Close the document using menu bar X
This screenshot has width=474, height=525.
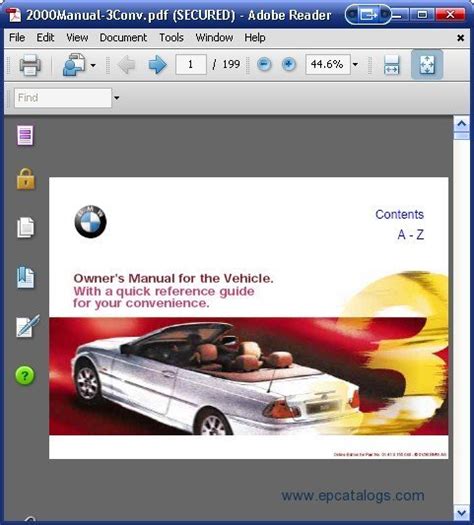tap(461, 38)
